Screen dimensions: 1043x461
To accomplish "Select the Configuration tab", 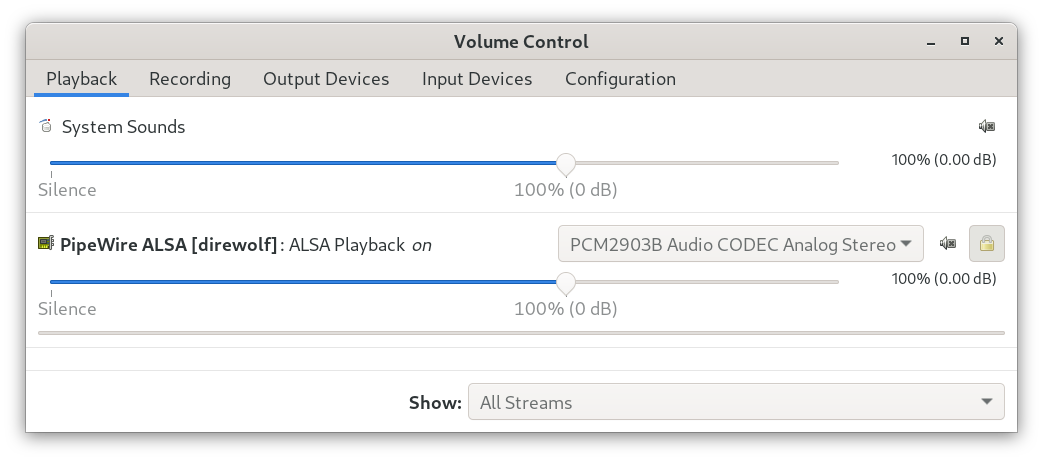I will click(620, 78).
